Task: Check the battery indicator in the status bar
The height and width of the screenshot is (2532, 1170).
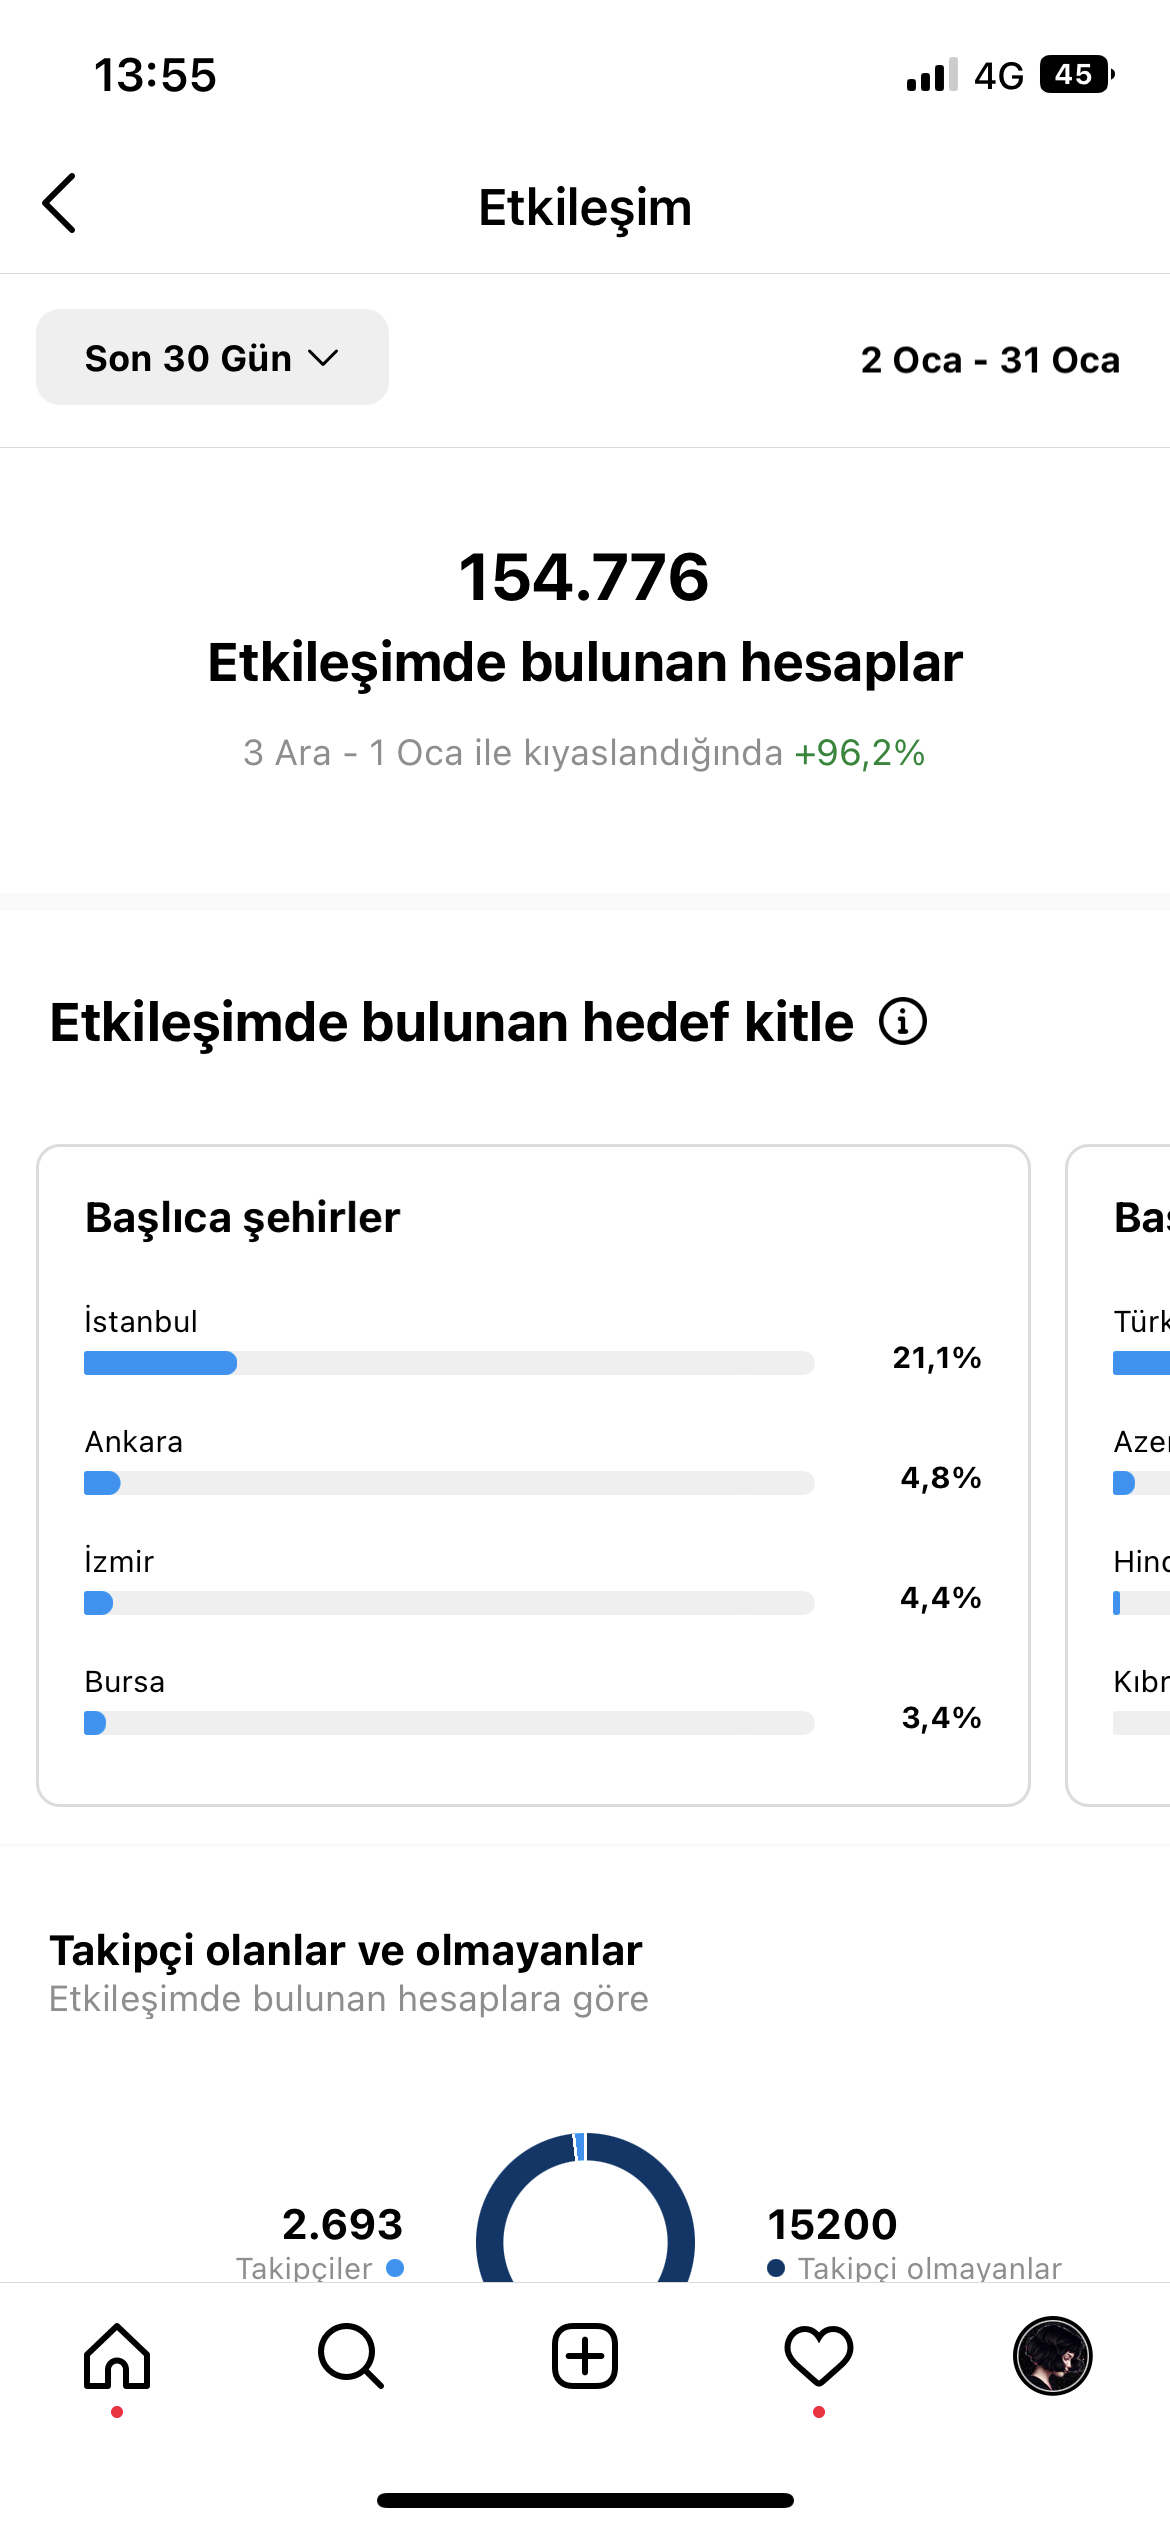Action: [1077, 75]
